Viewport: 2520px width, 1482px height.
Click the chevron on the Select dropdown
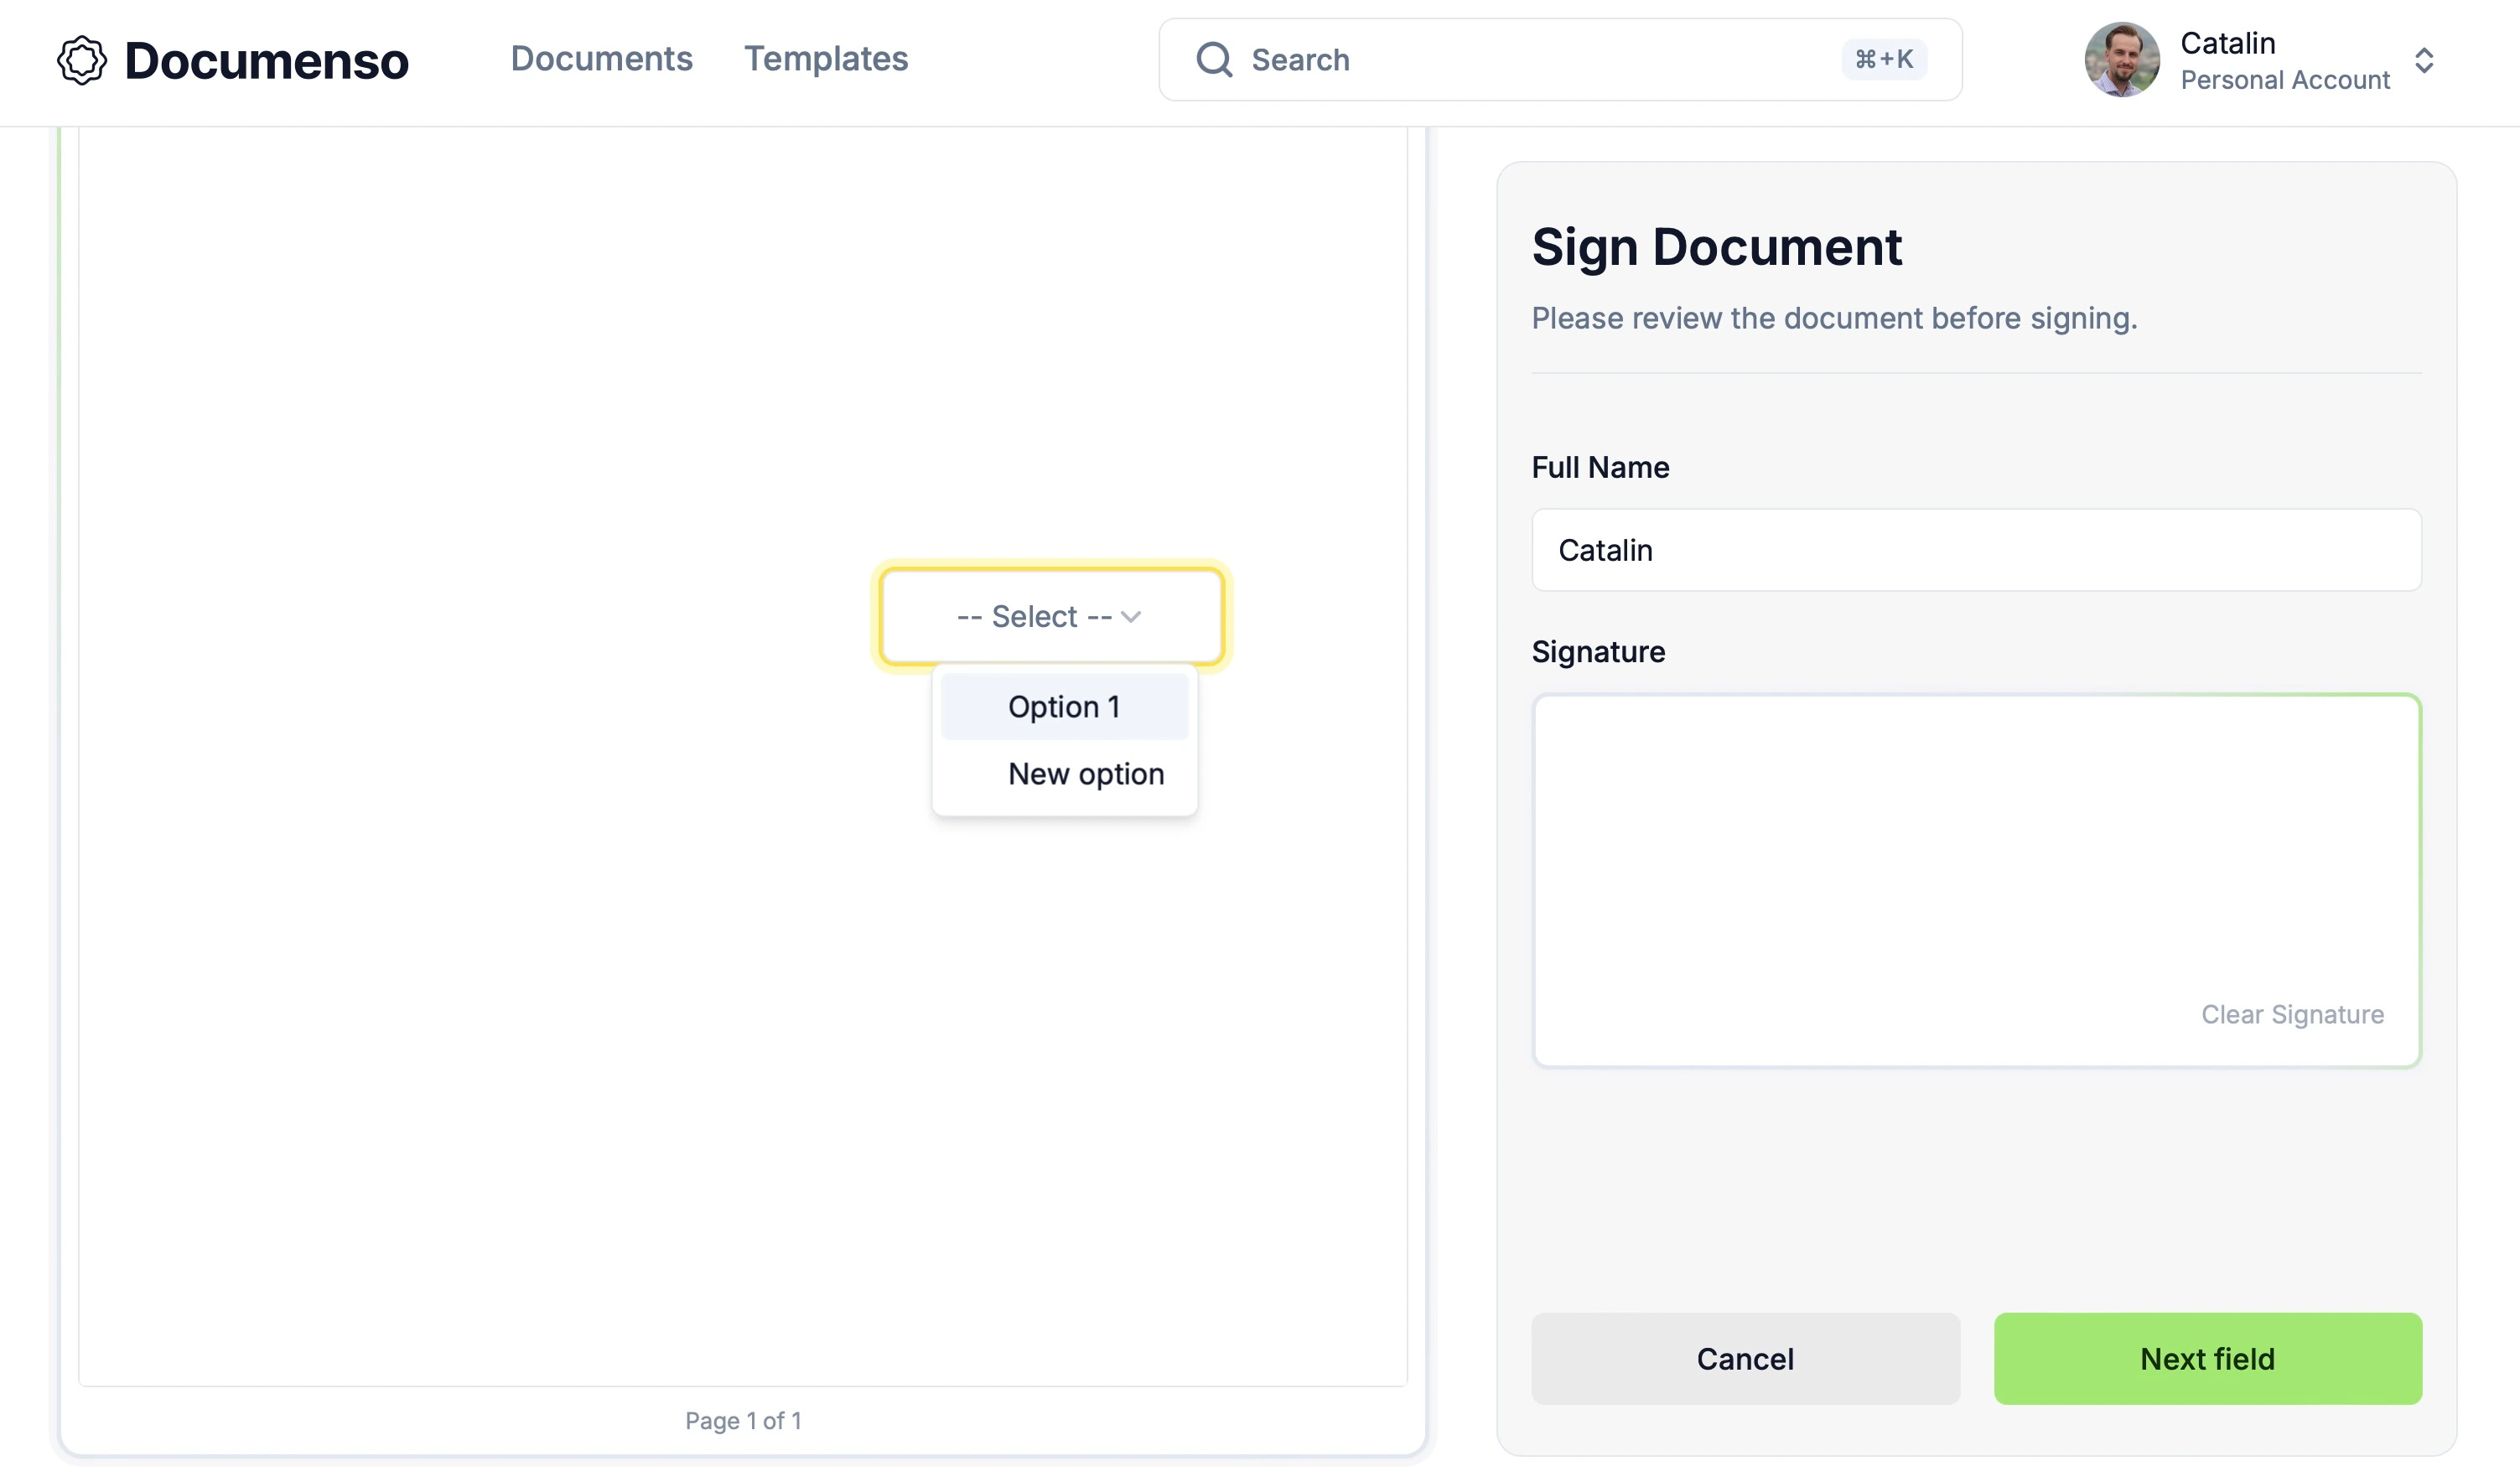click(1131, 617)
